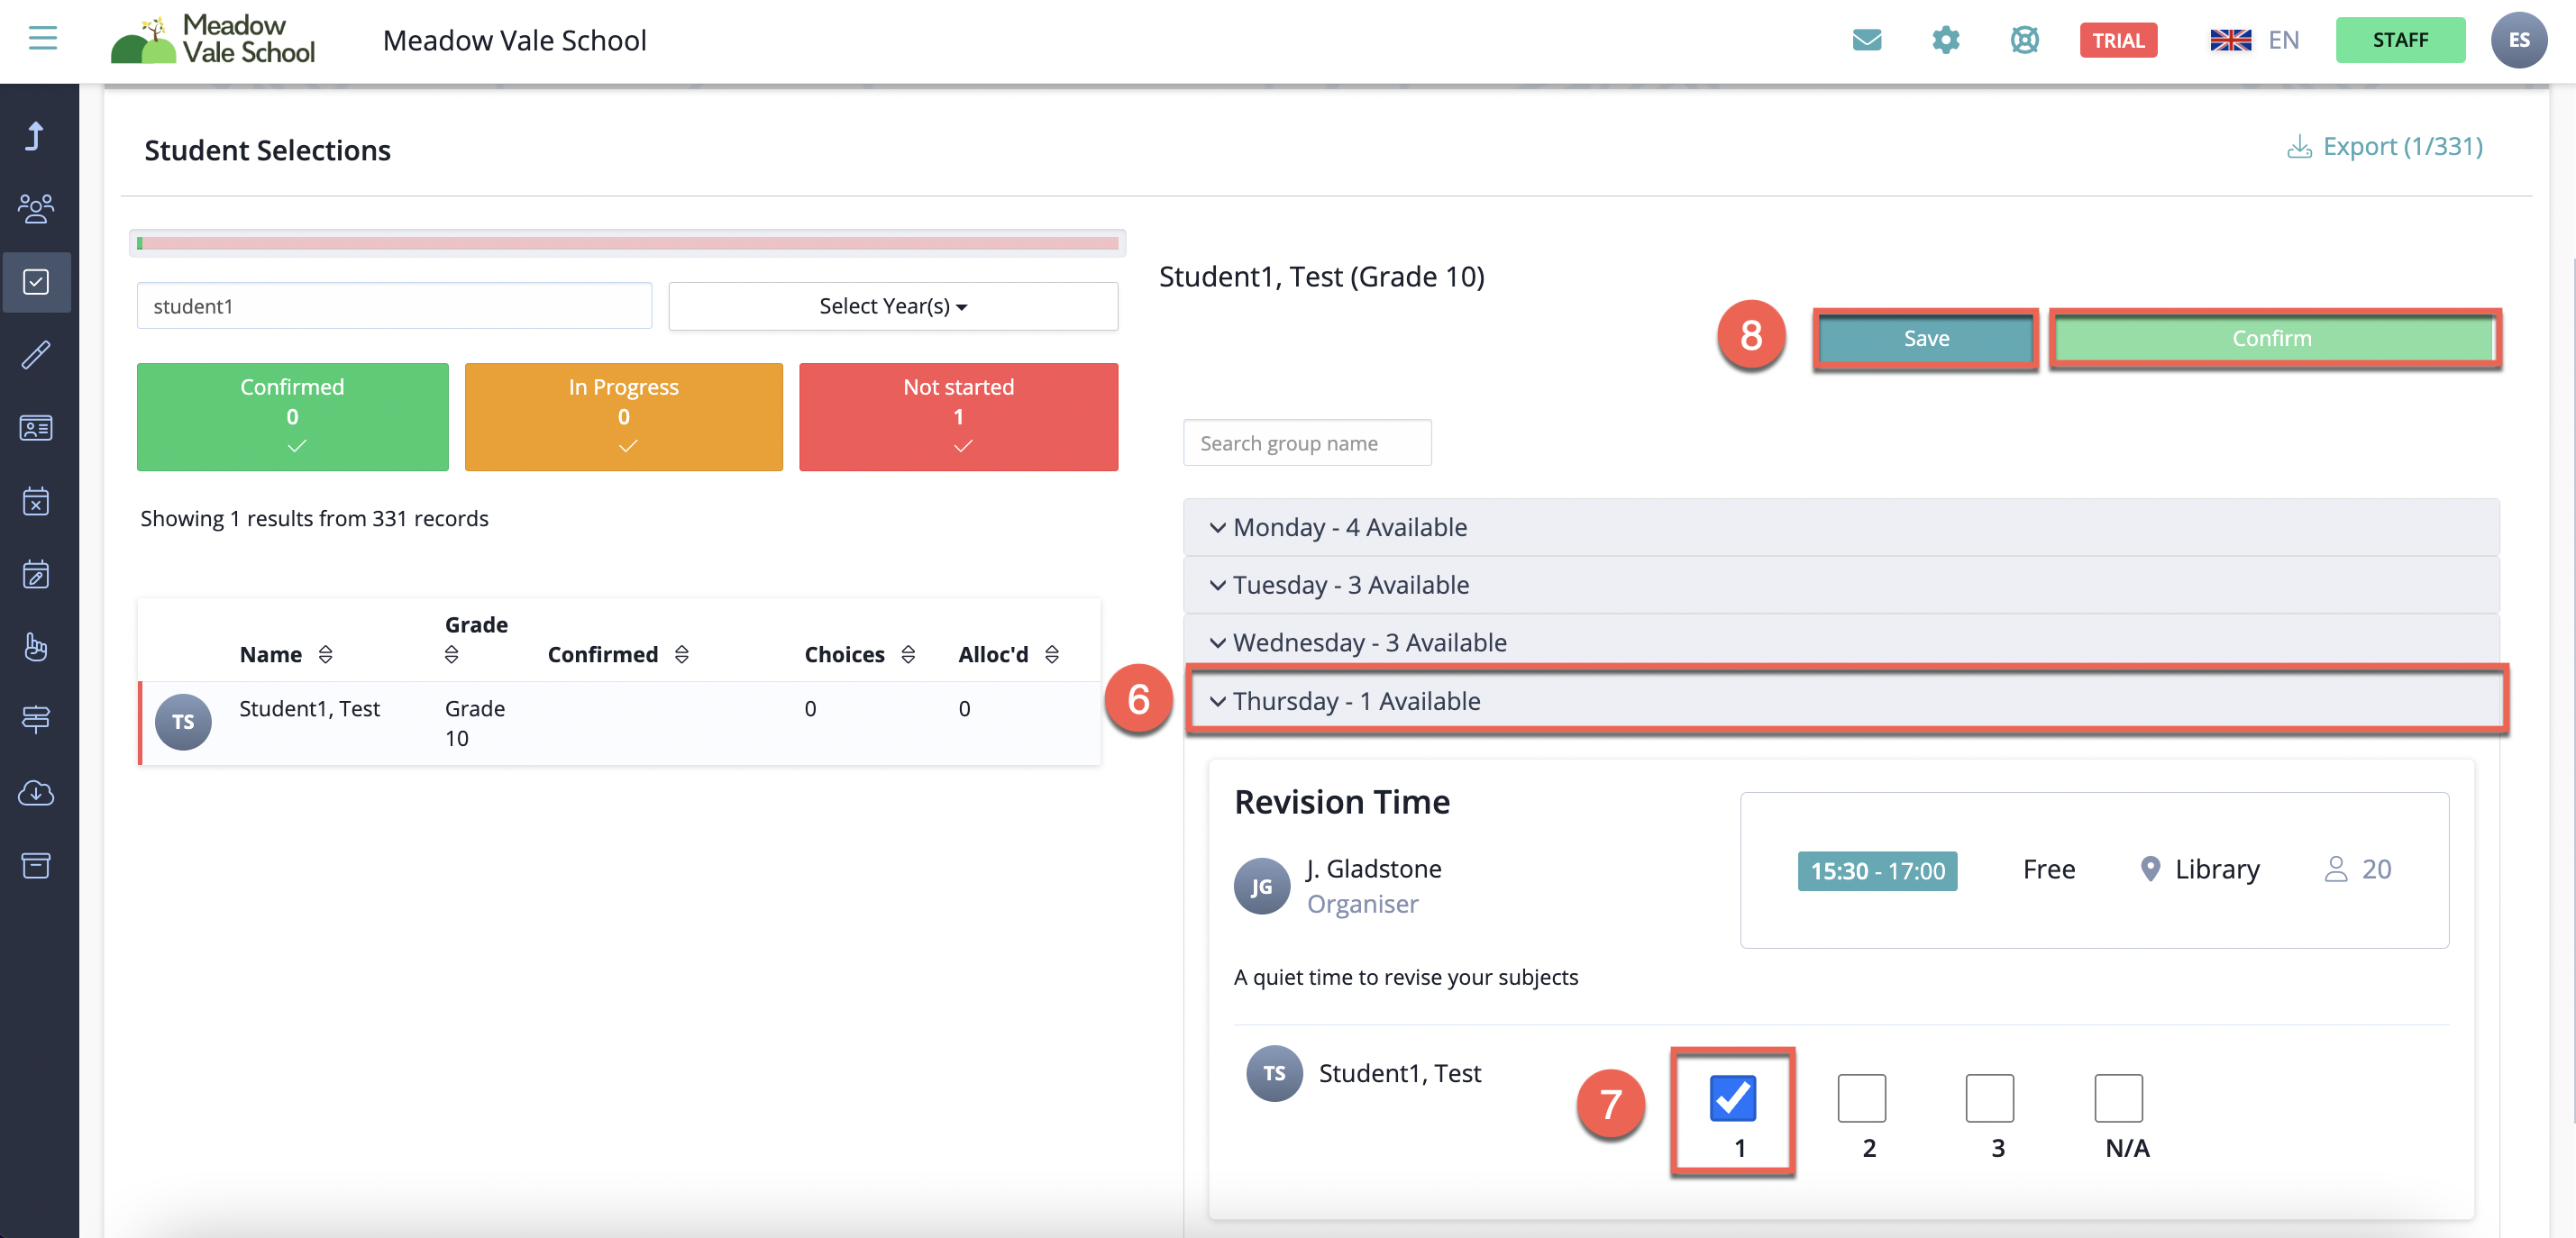Open the Select Year(s) dropdown
2576x1238 pixels.
(x=892, y=306)
